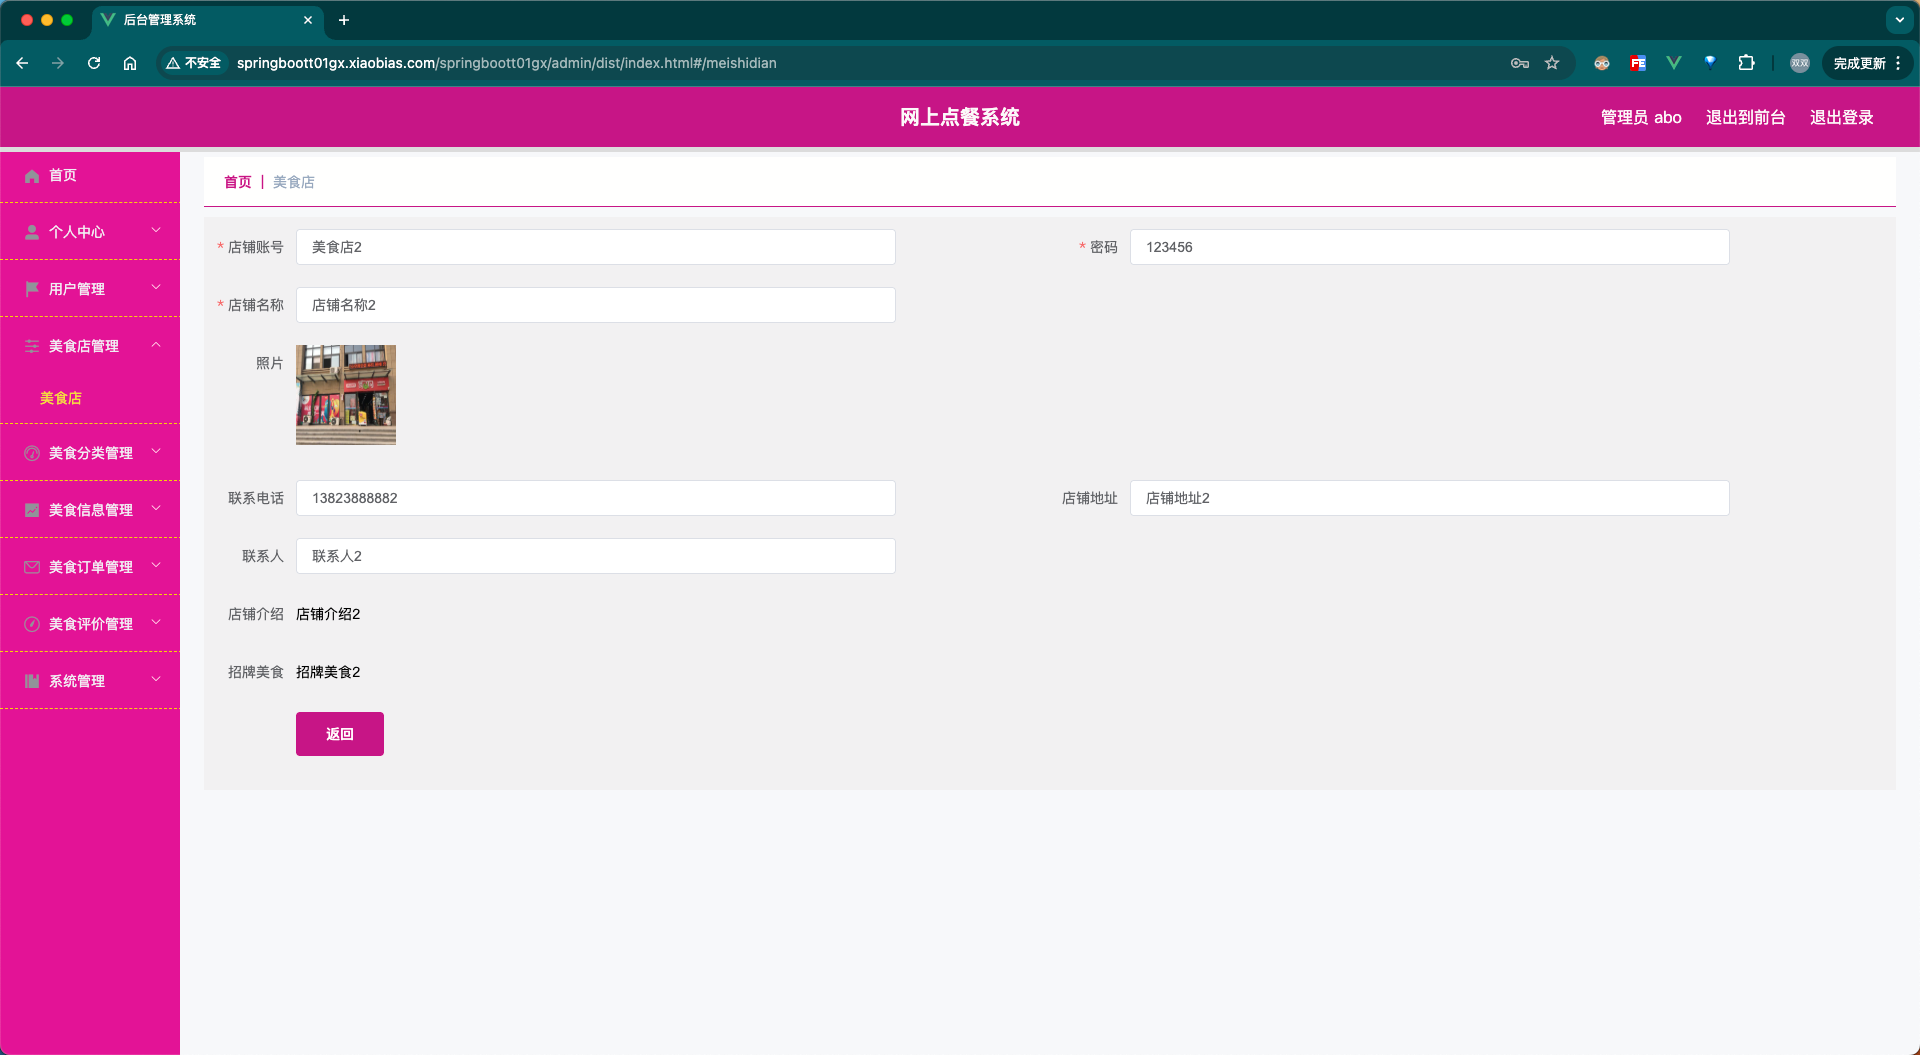Viewport: 1920px width, 1055px height.
Task: Click 退出登录 in the header
Action: click(x=1842, y=117)
